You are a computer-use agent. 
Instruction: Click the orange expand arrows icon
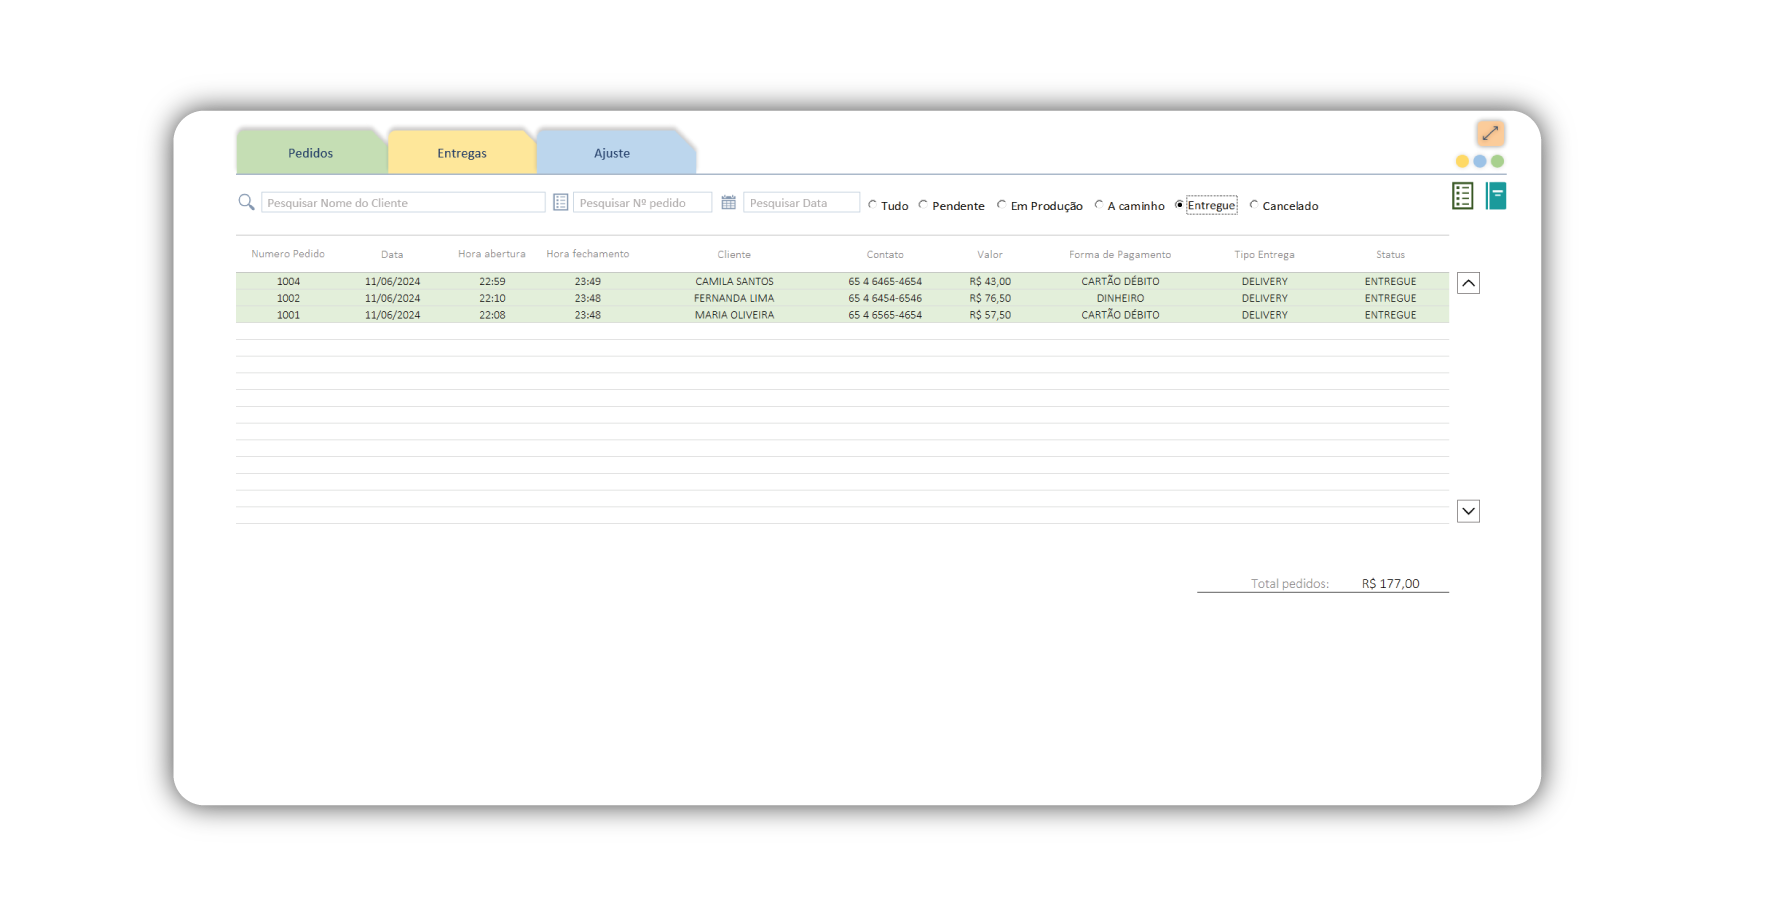(x=1490, y=133)
